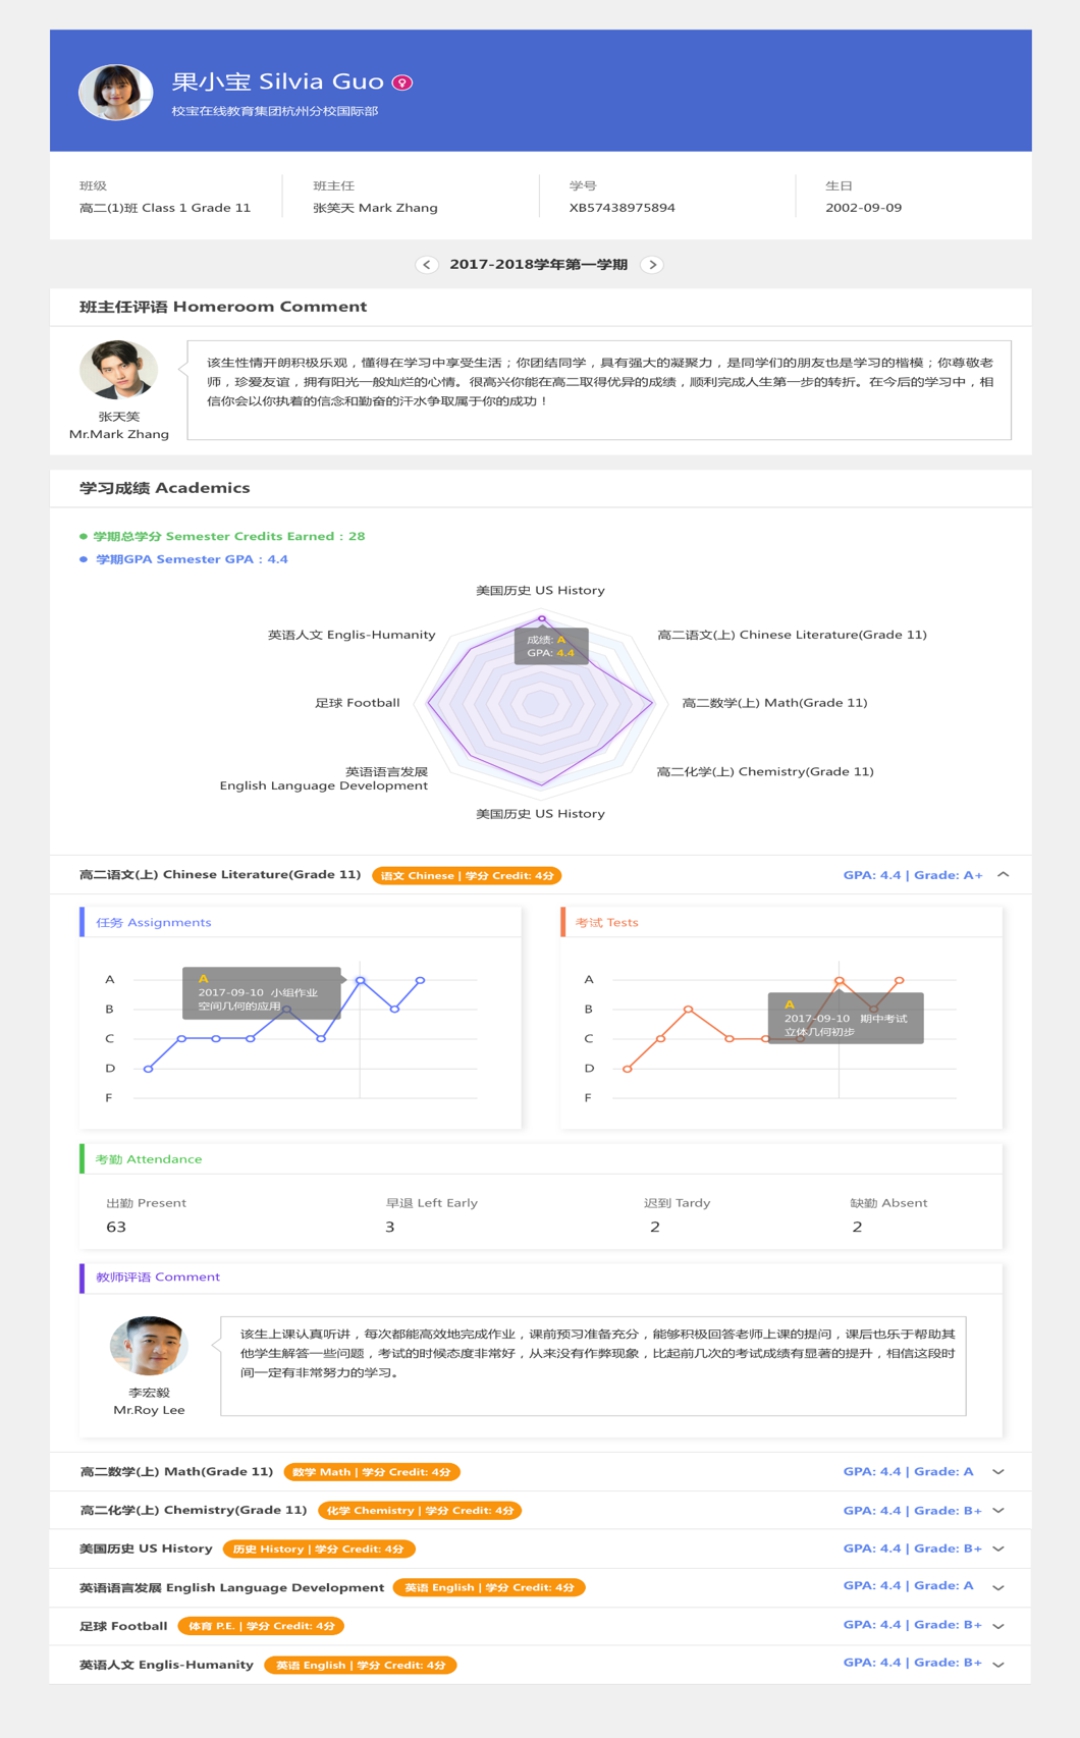
Task: Click the 小组作业 assignment tooltip
Action: coord(262,993)
